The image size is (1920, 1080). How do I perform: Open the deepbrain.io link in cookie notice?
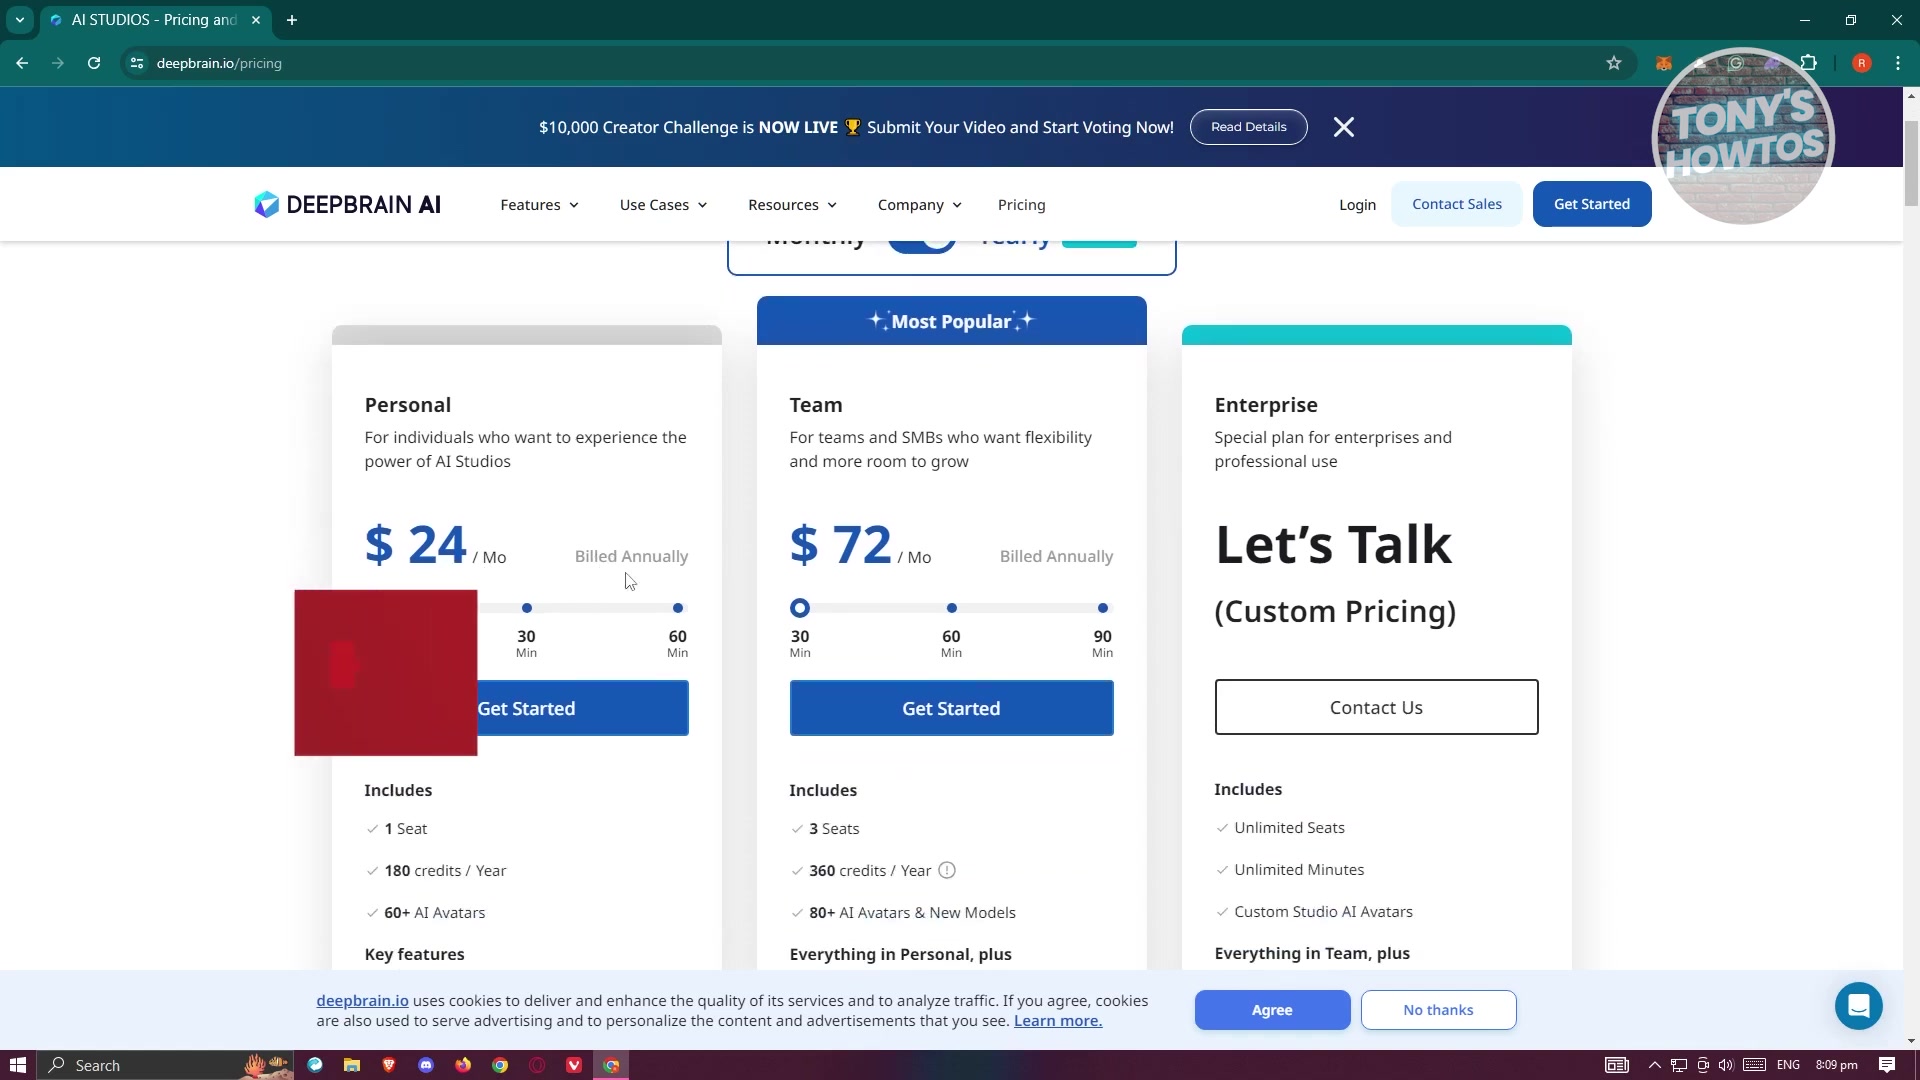click(x=362, y=1001)
